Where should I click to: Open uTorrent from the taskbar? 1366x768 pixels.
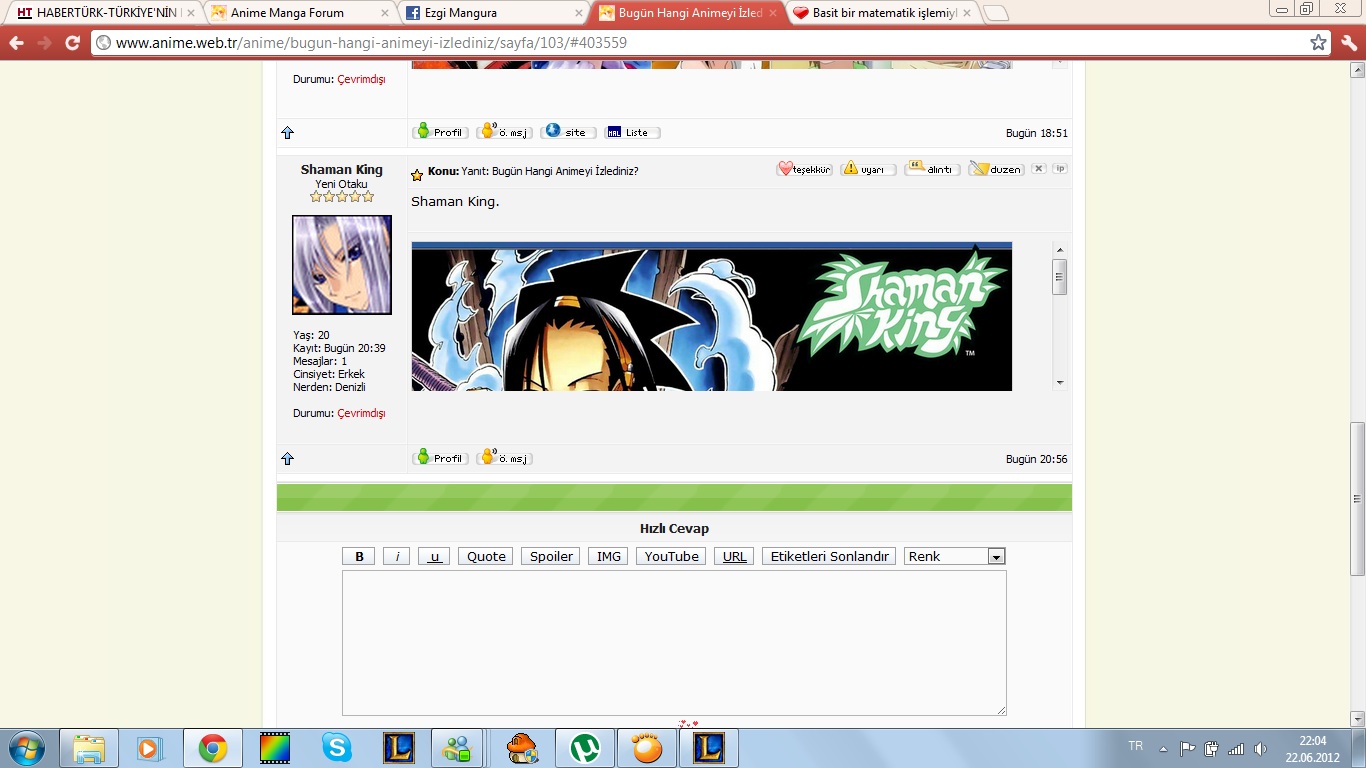click(585, 747)
